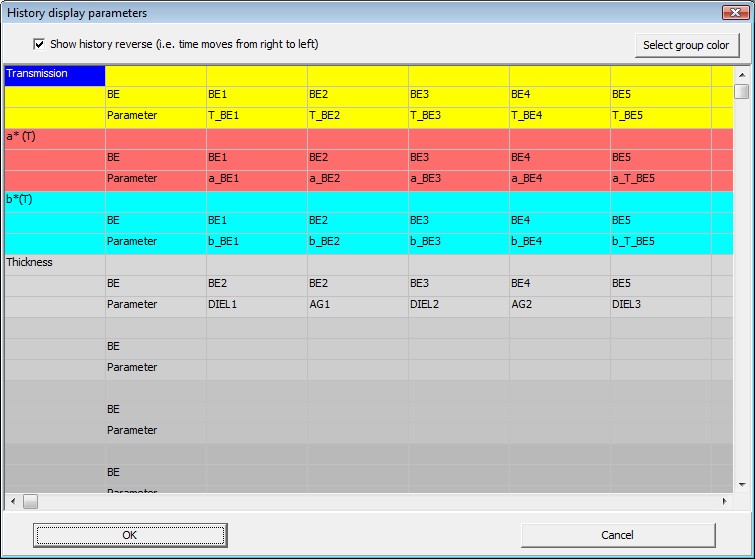Screen dimensions: 755x559
Task: Cancel the history display changes
Action: coord(617,535)
